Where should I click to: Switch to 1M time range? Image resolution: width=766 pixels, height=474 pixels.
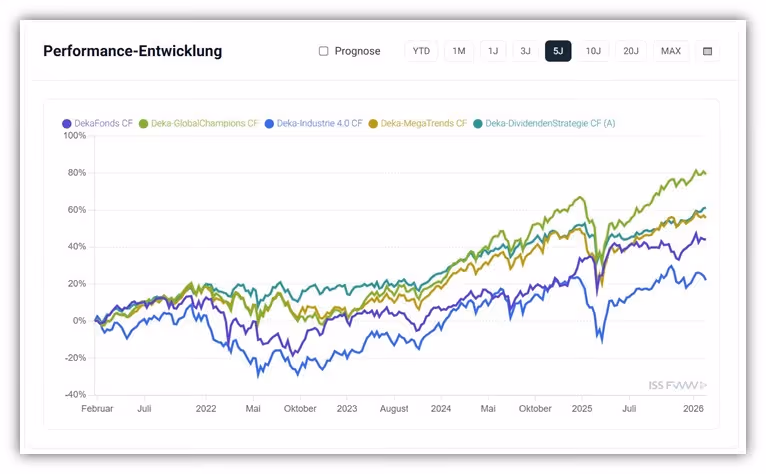coord(459,51)
